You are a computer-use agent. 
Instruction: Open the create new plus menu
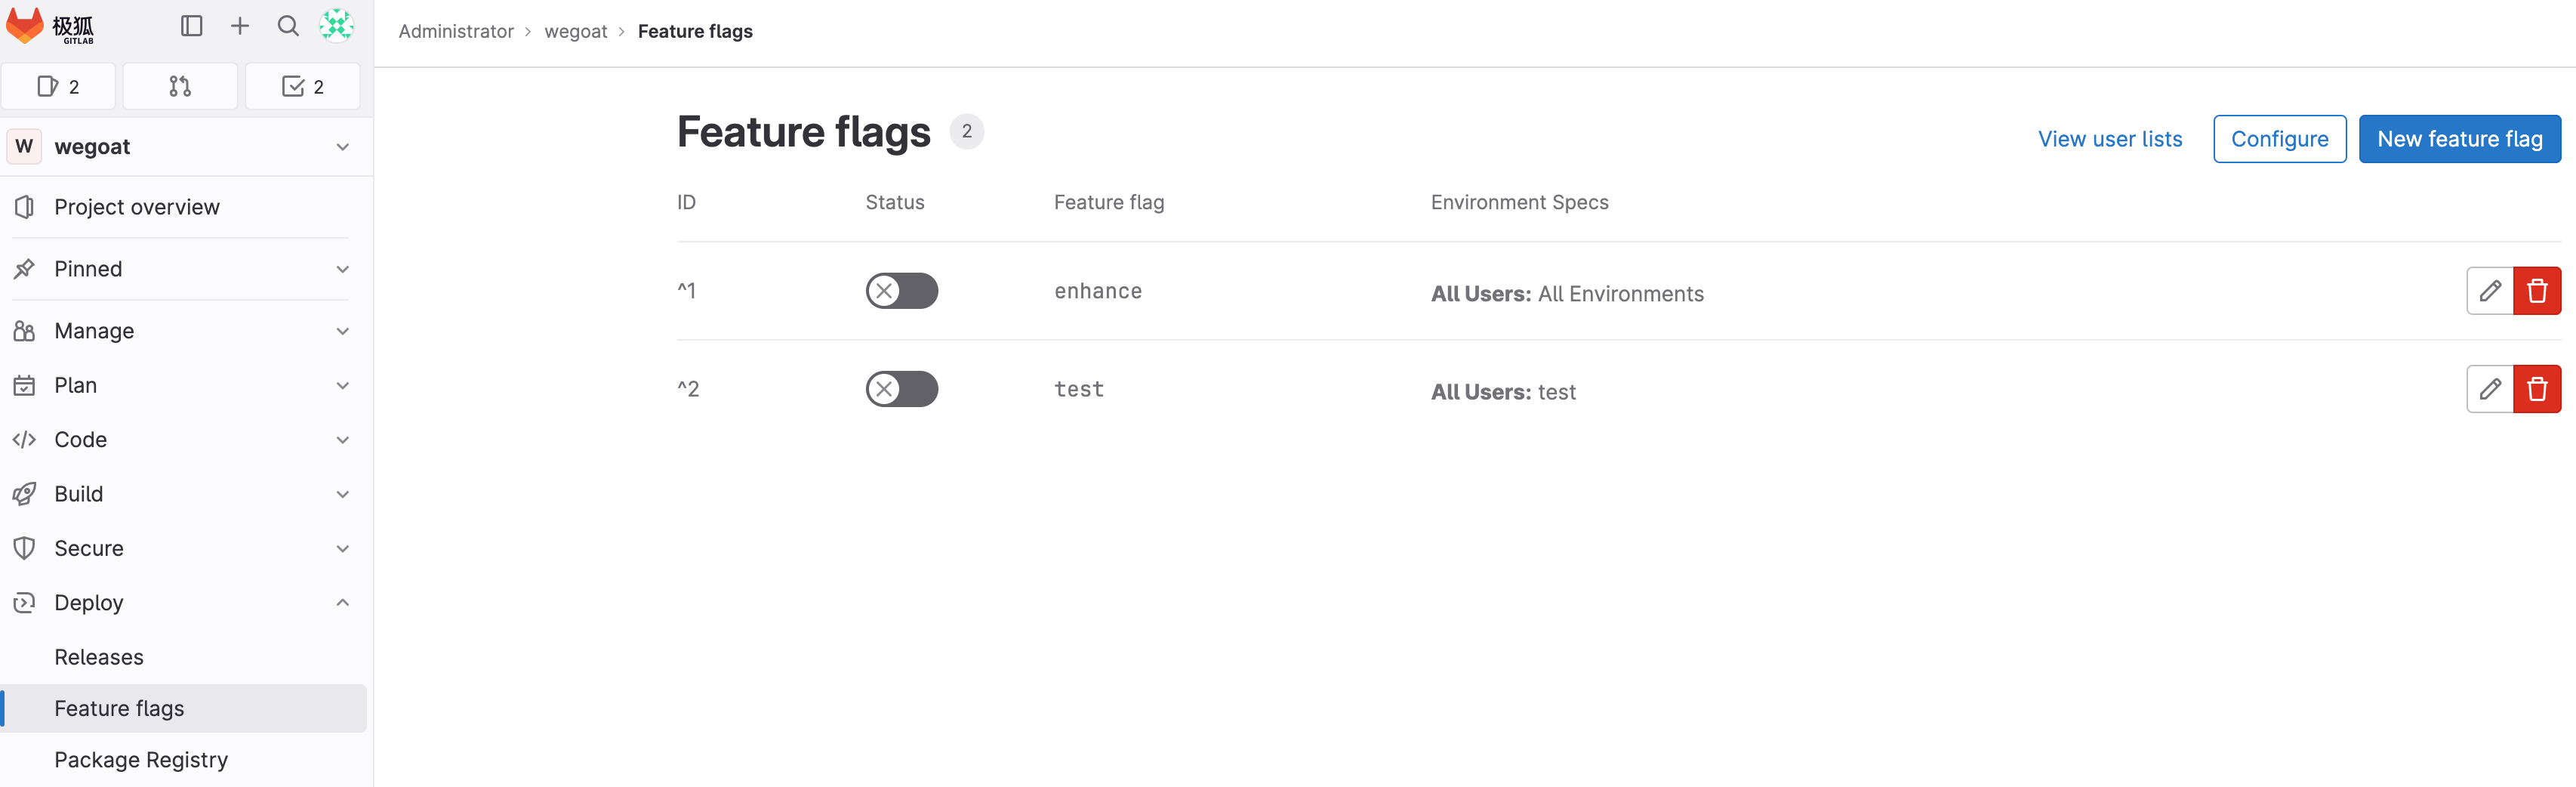click(x=240, y=26)
